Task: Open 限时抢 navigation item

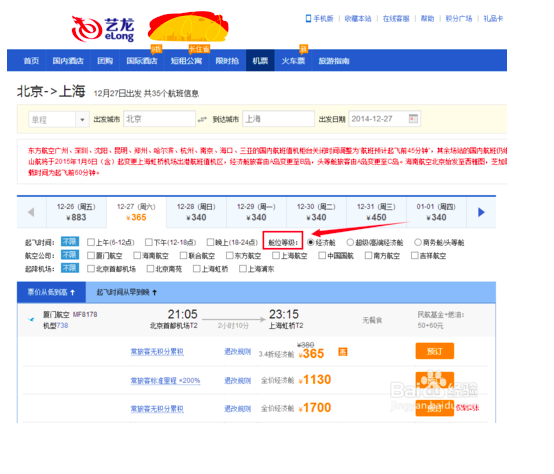Action: 227,61
